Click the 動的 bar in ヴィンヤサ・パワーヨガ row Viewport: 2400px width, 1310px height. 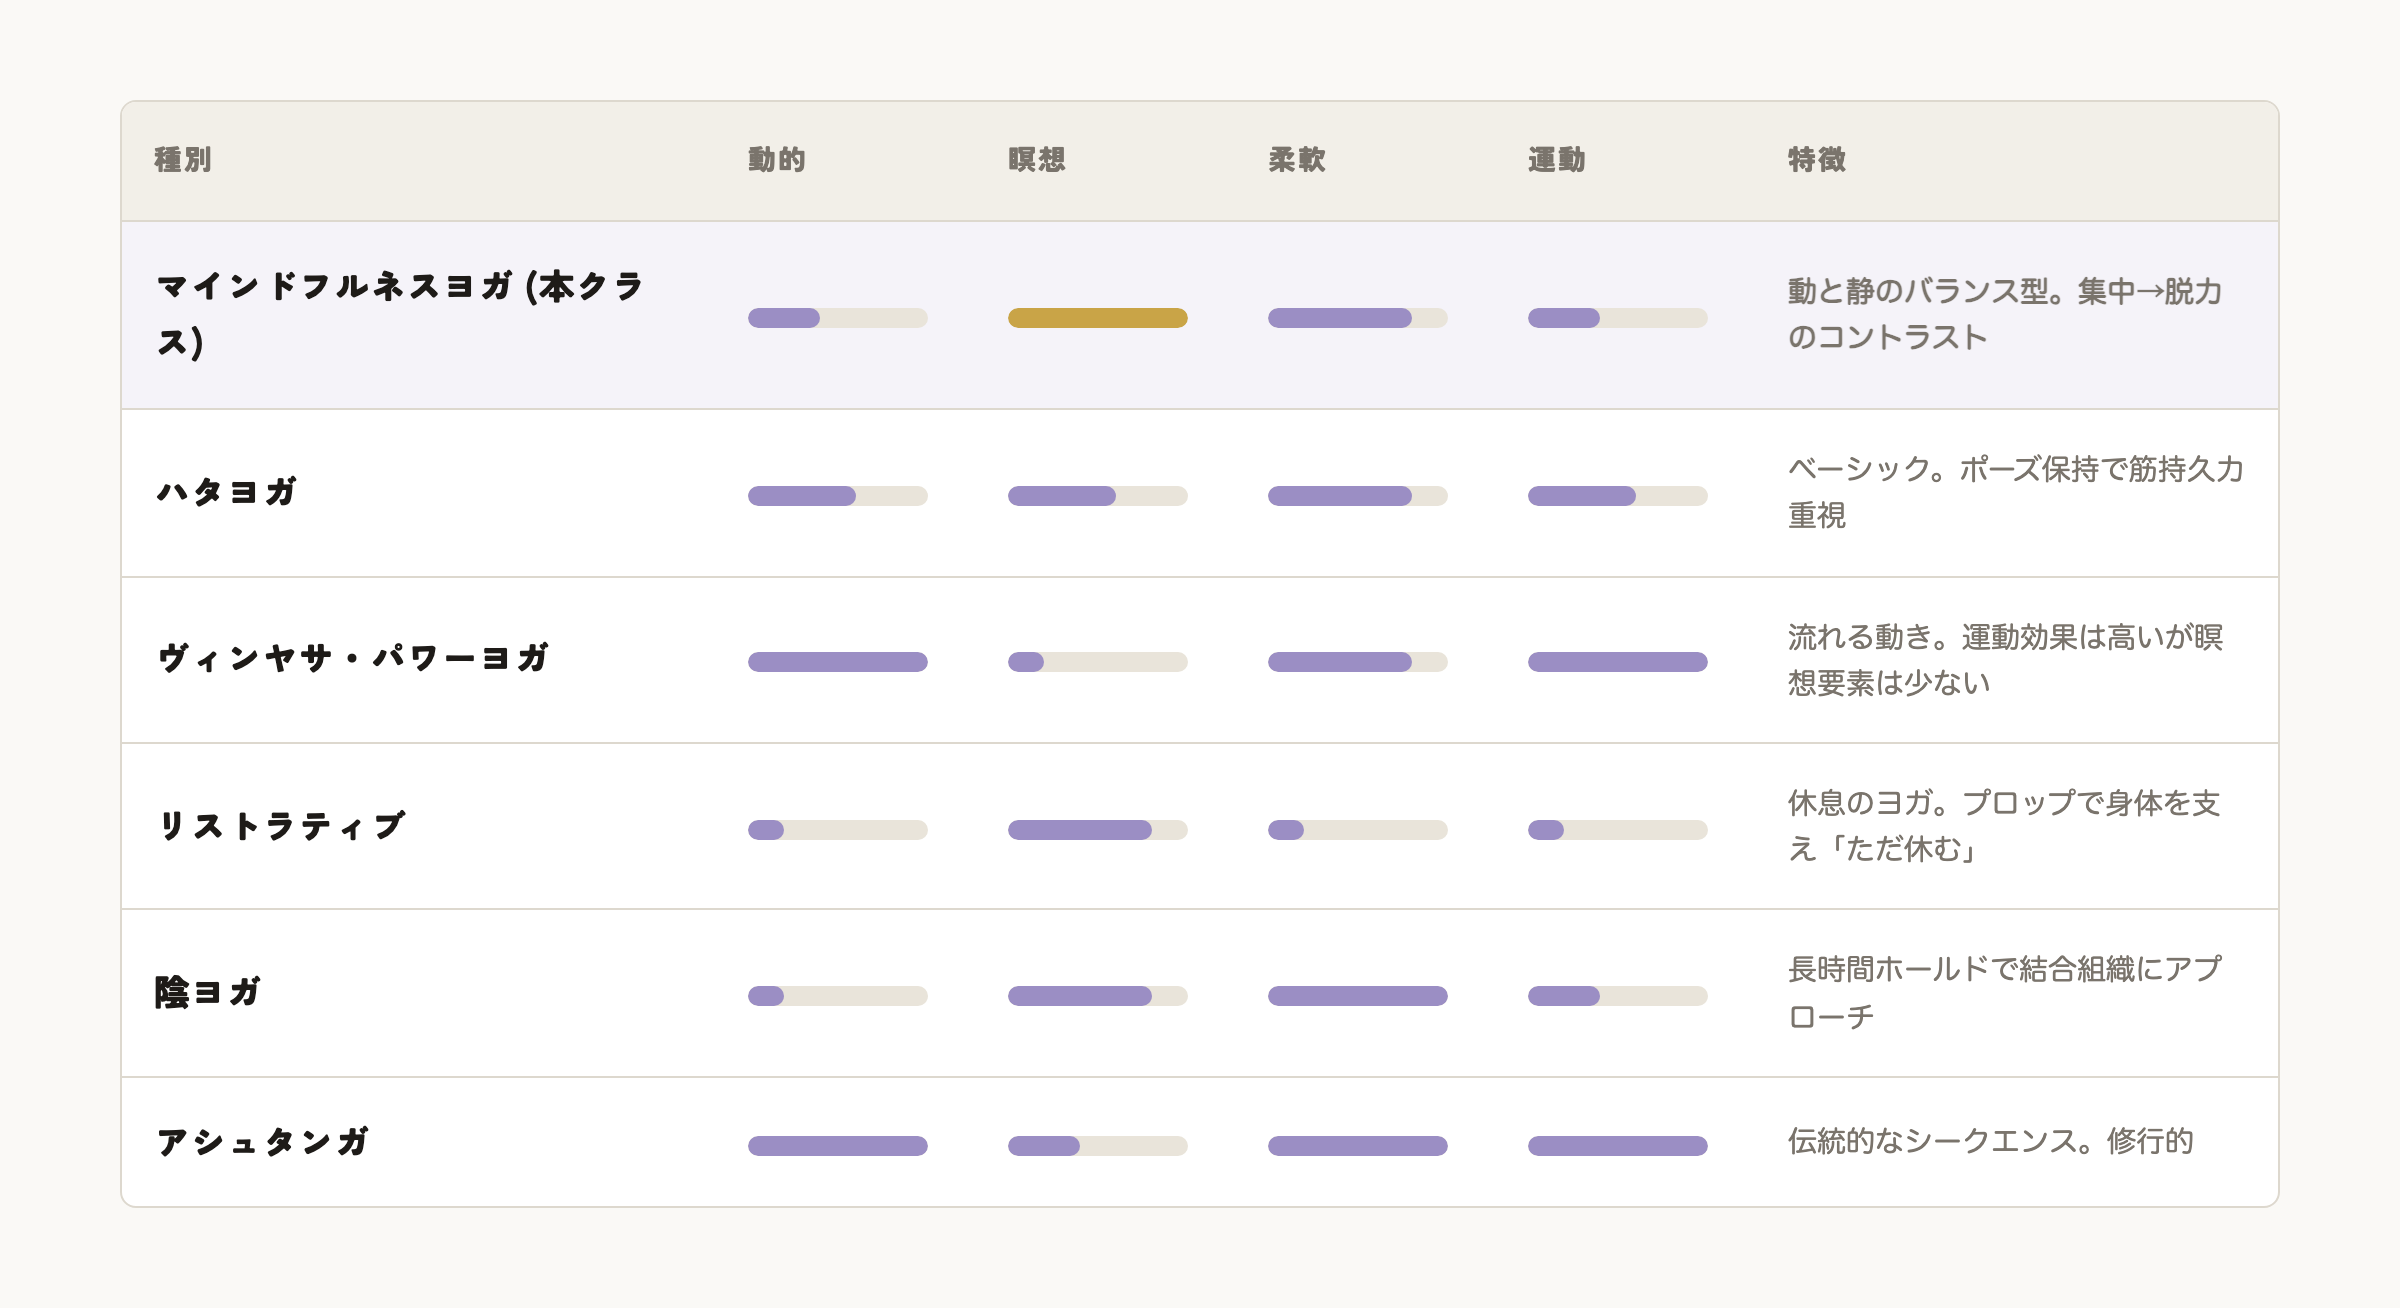[838, 662]
